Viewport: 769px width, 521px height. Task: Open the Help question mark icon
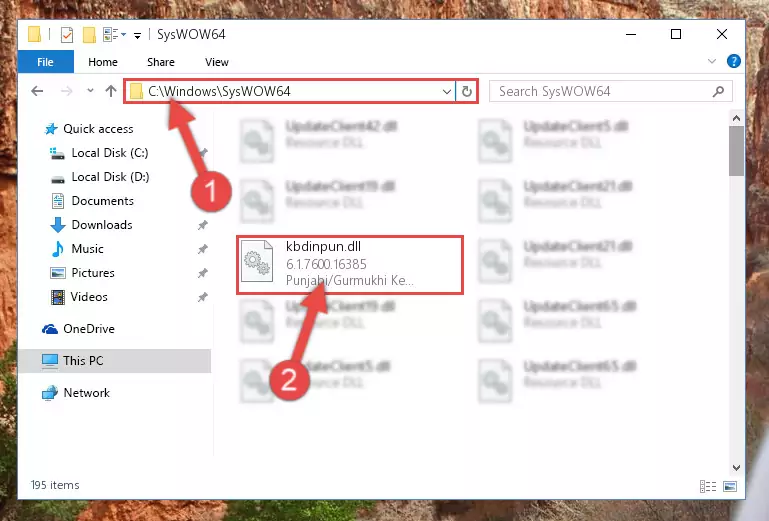[x=734, y=61]
